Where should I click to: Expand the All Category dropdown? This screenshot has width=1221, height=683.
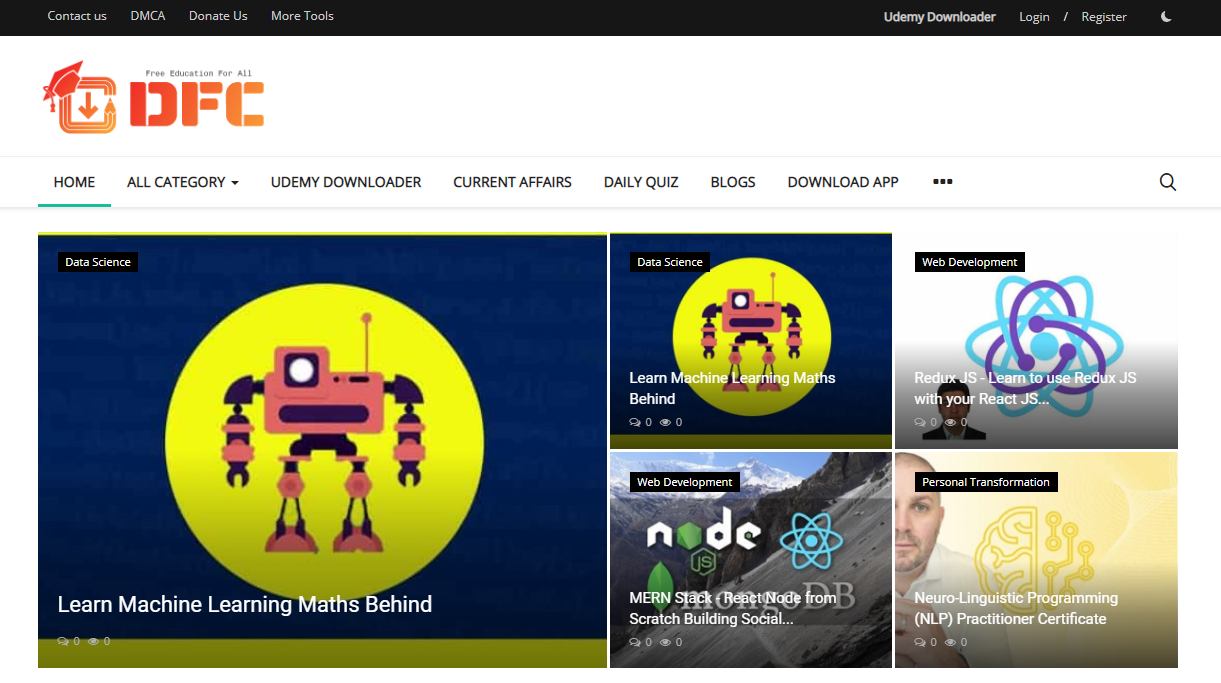pyautogui.click(x=182, y=182)
